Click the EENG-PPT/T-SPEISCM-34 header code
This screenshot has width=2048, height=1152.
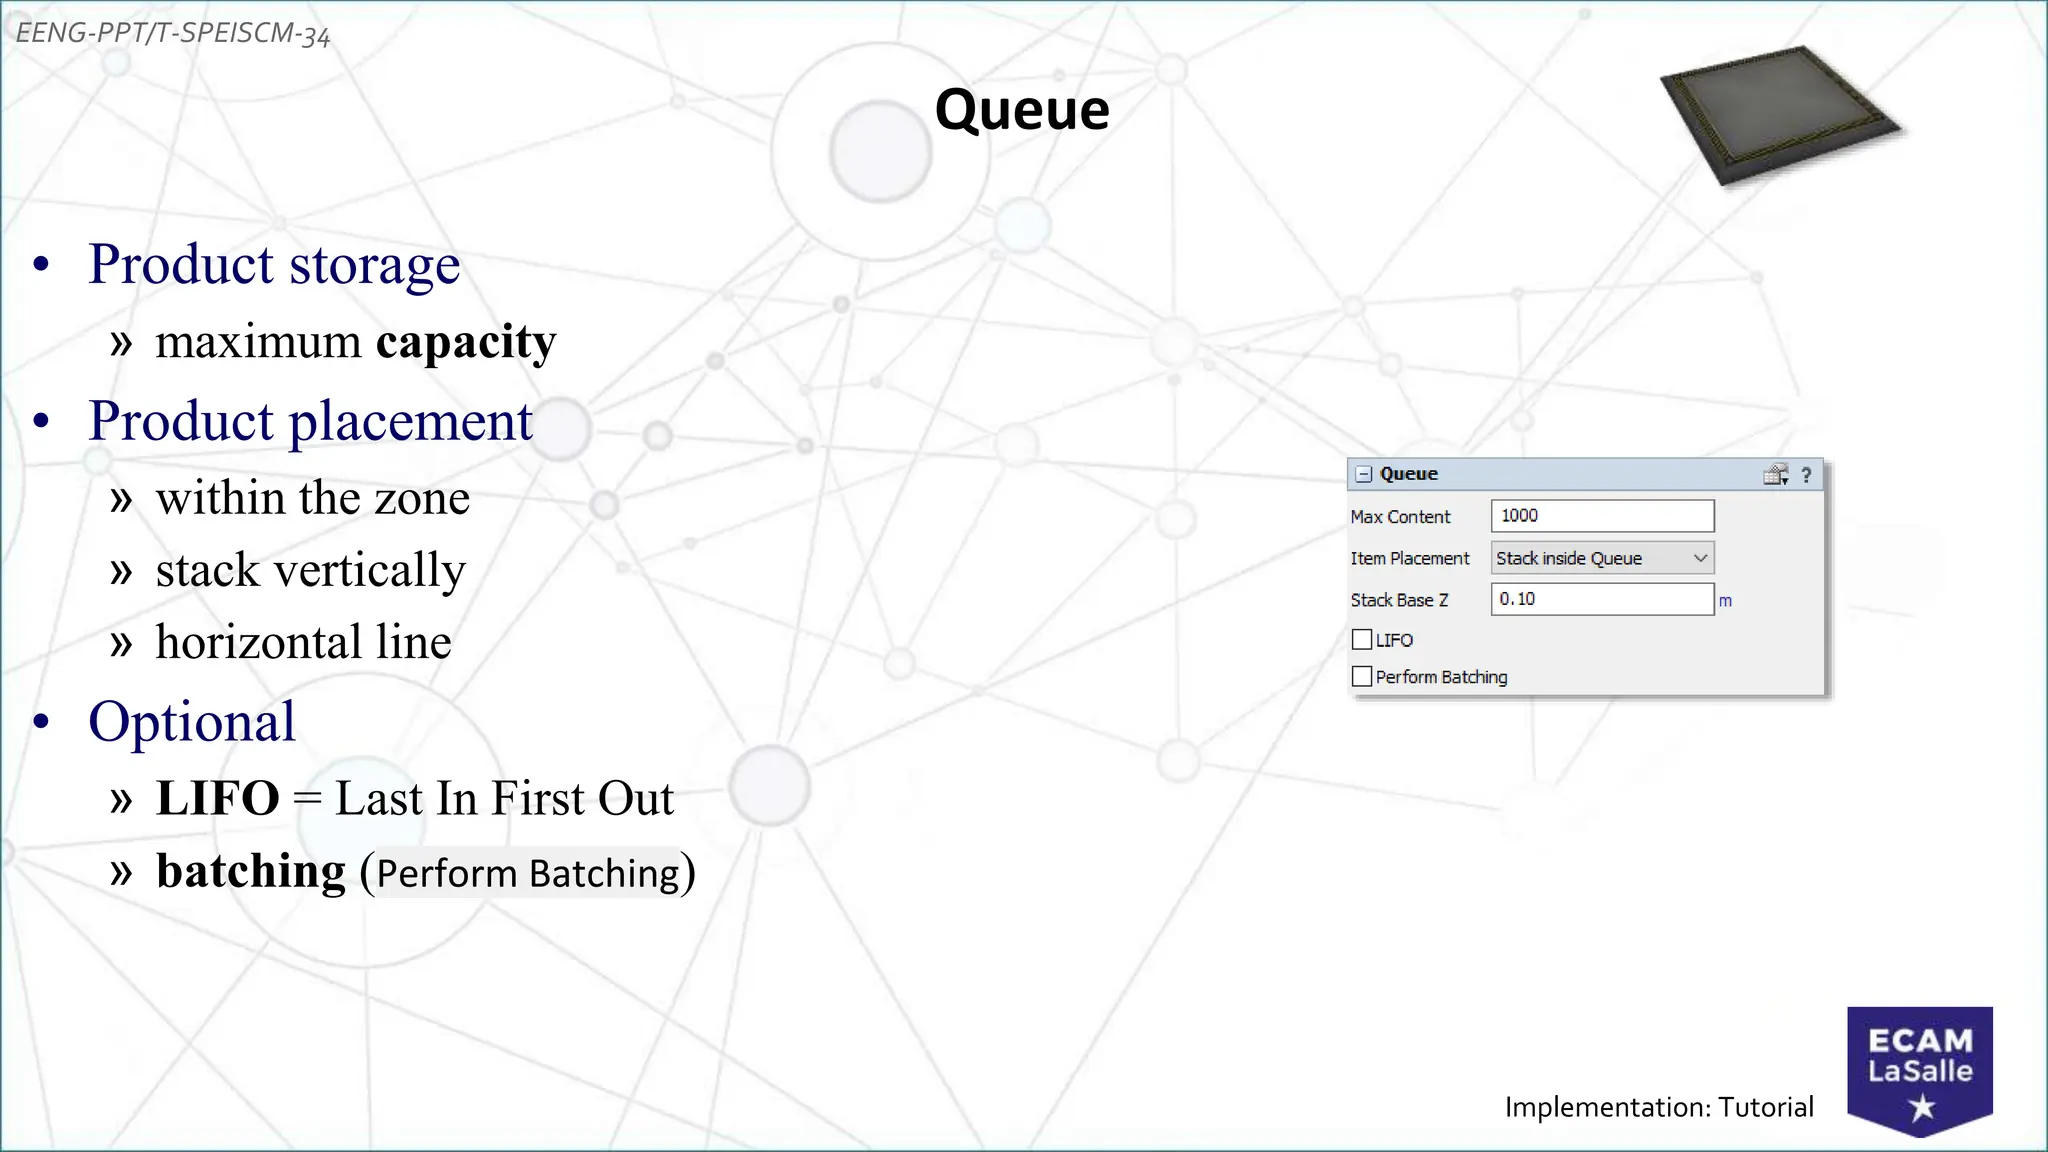point(173,34)
